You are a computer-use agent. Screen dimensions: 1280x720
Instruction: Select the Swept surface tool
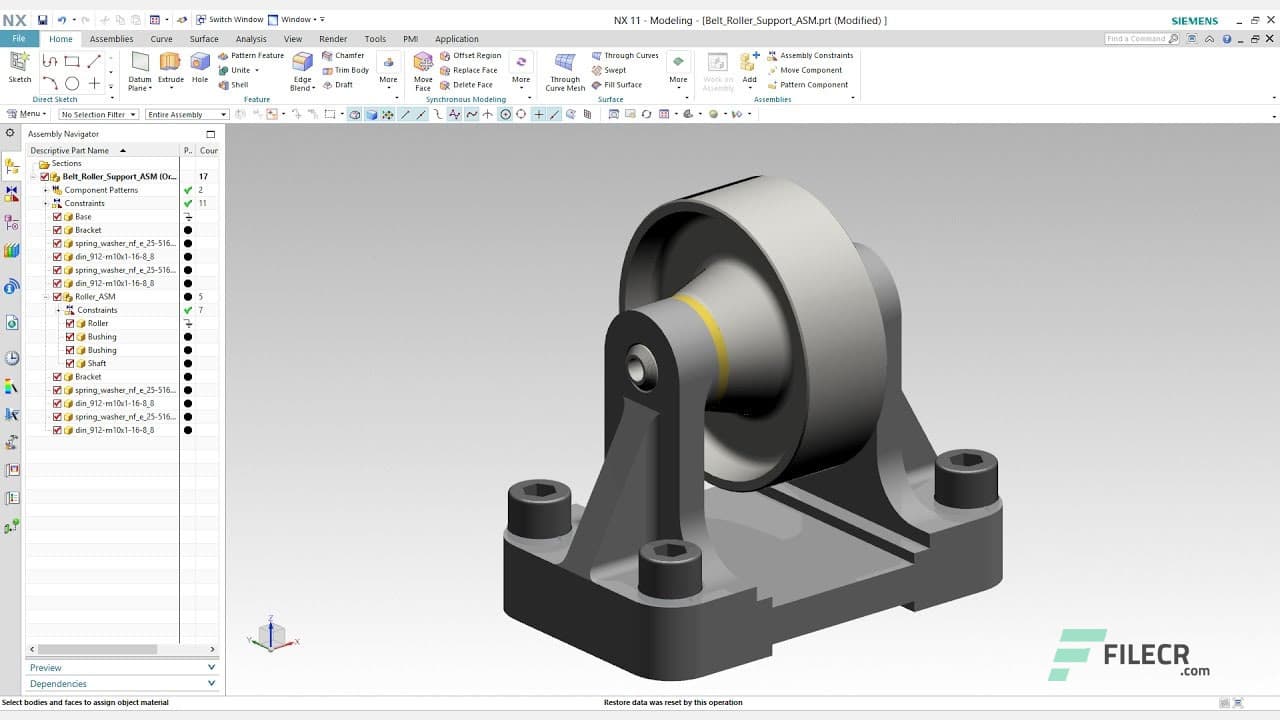click(x=614, y=70)
